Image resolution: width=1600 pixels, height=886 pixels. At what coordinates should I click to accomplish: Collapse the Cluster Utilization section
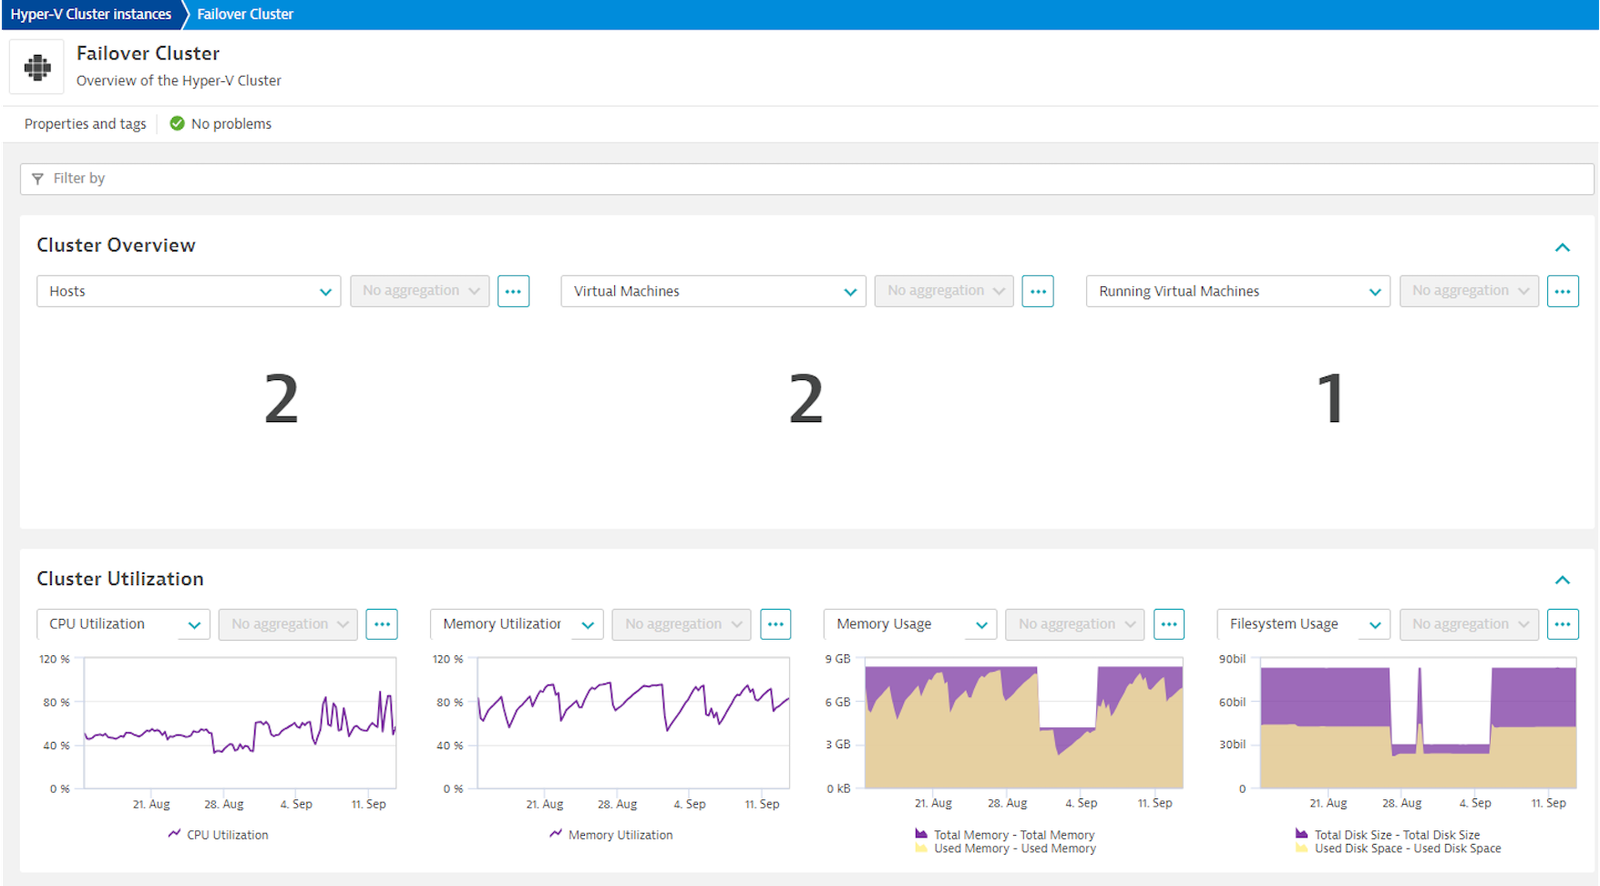tap(1563, 580)
